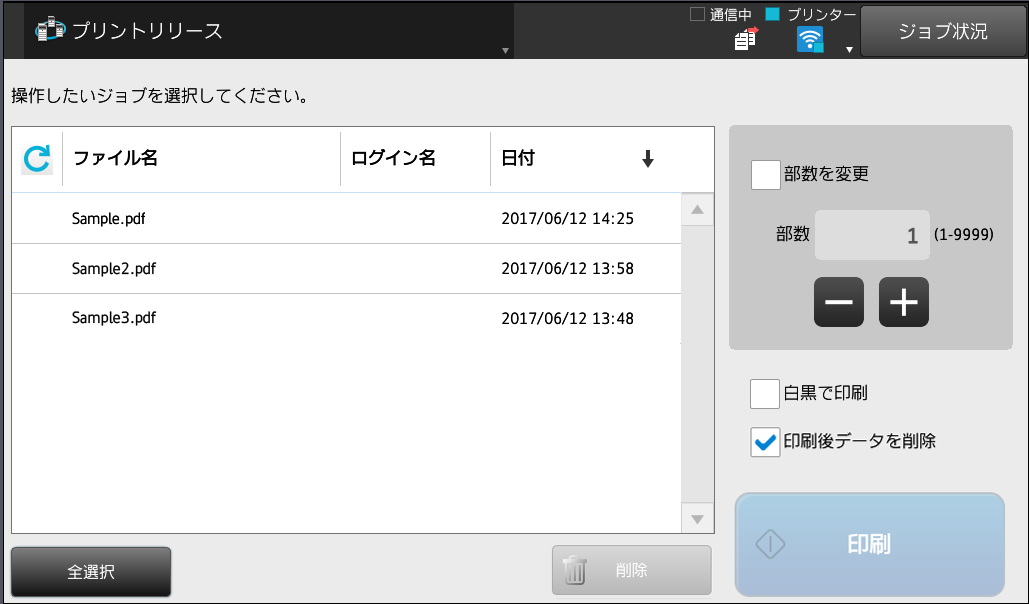The width and height of the screenshot is (1029, 604).
Task: Decrease copies with the minus button
Action: click(839, 302)
